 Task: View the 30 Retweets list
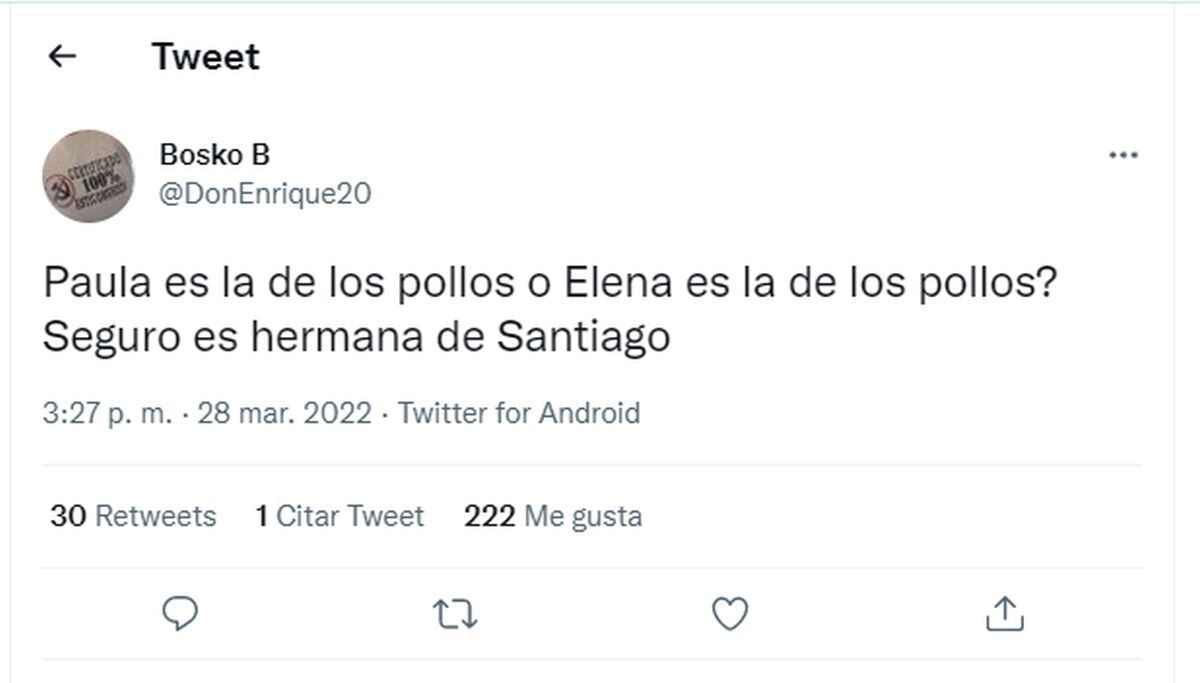[x=132, y=516]
